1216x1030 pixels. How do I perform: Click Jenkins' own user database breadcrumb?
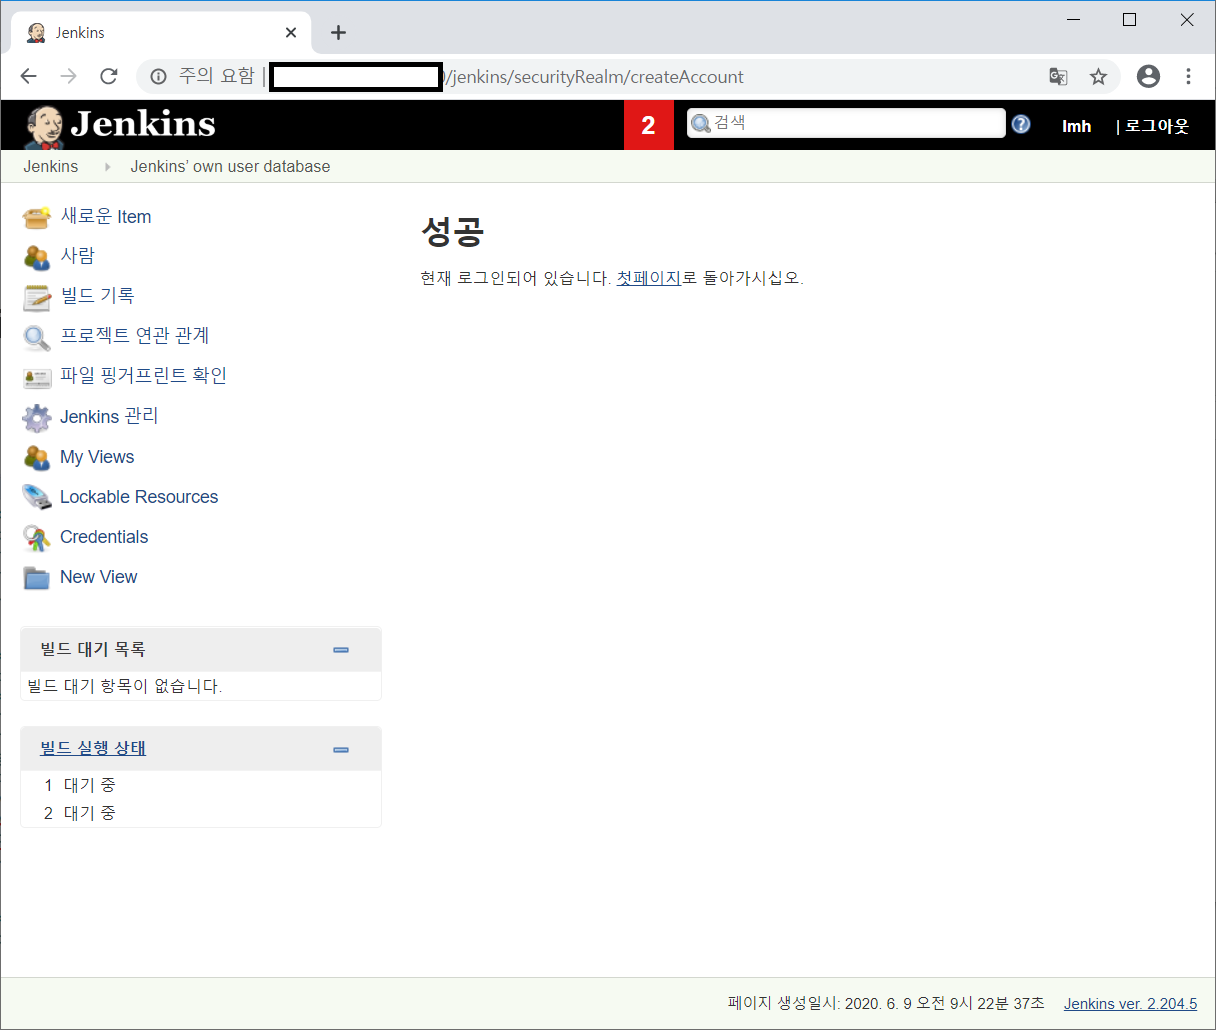pyautogui.click(x=230, y=167)
